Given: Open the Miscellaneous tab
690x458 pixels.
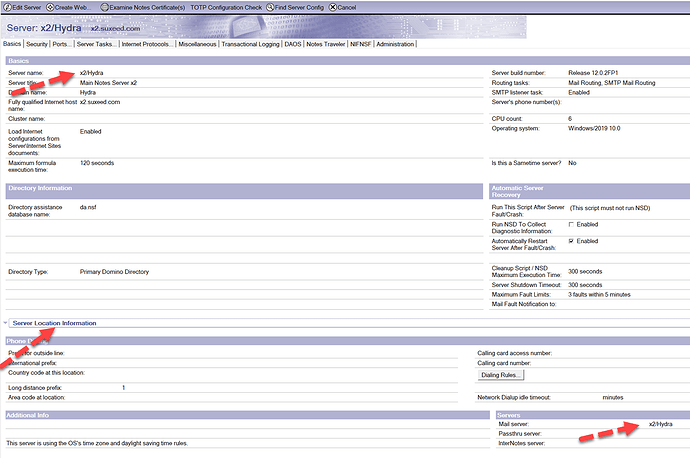Looking at the screenshot, I should (x=197, y=44).
